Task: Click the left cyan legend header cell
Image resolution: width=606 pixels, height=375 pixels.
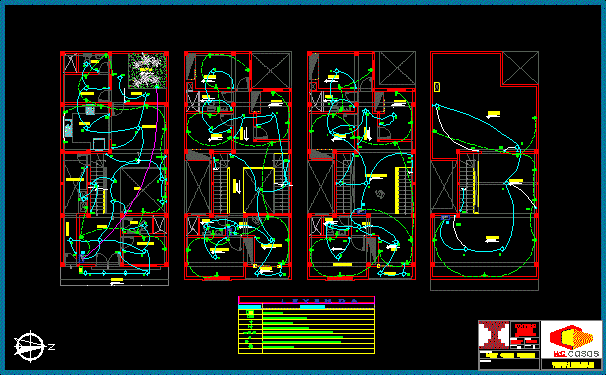Action: coord(250,307)
